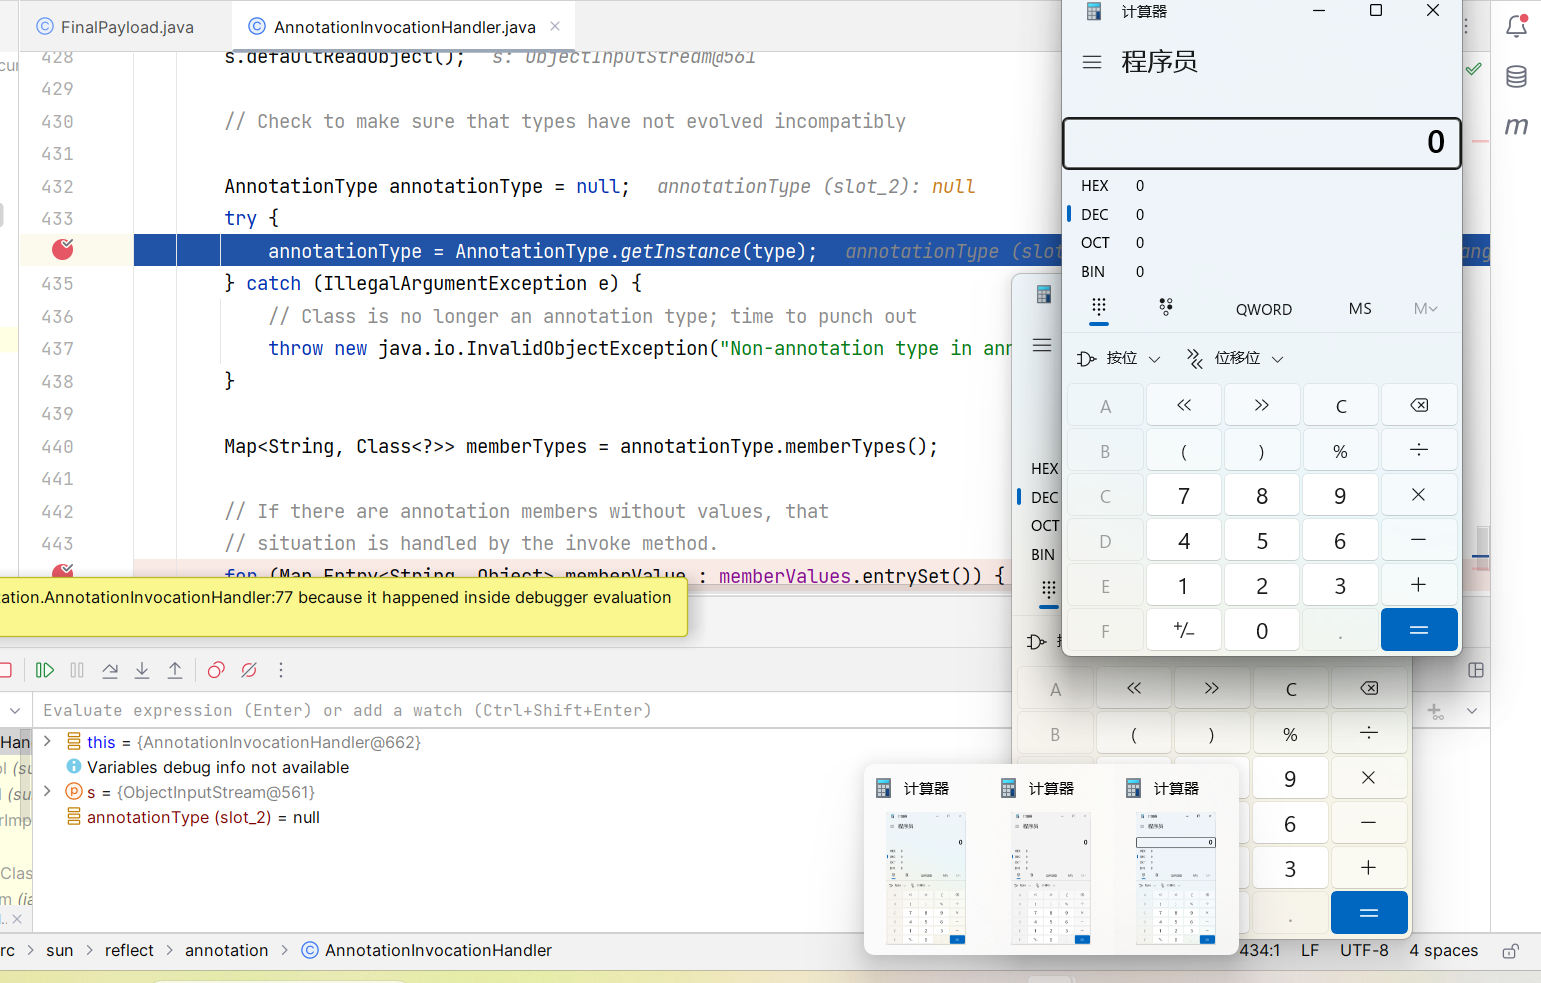1541x983 pixels.
Task: Click QWORD data size button
Action: point(1263,309)
